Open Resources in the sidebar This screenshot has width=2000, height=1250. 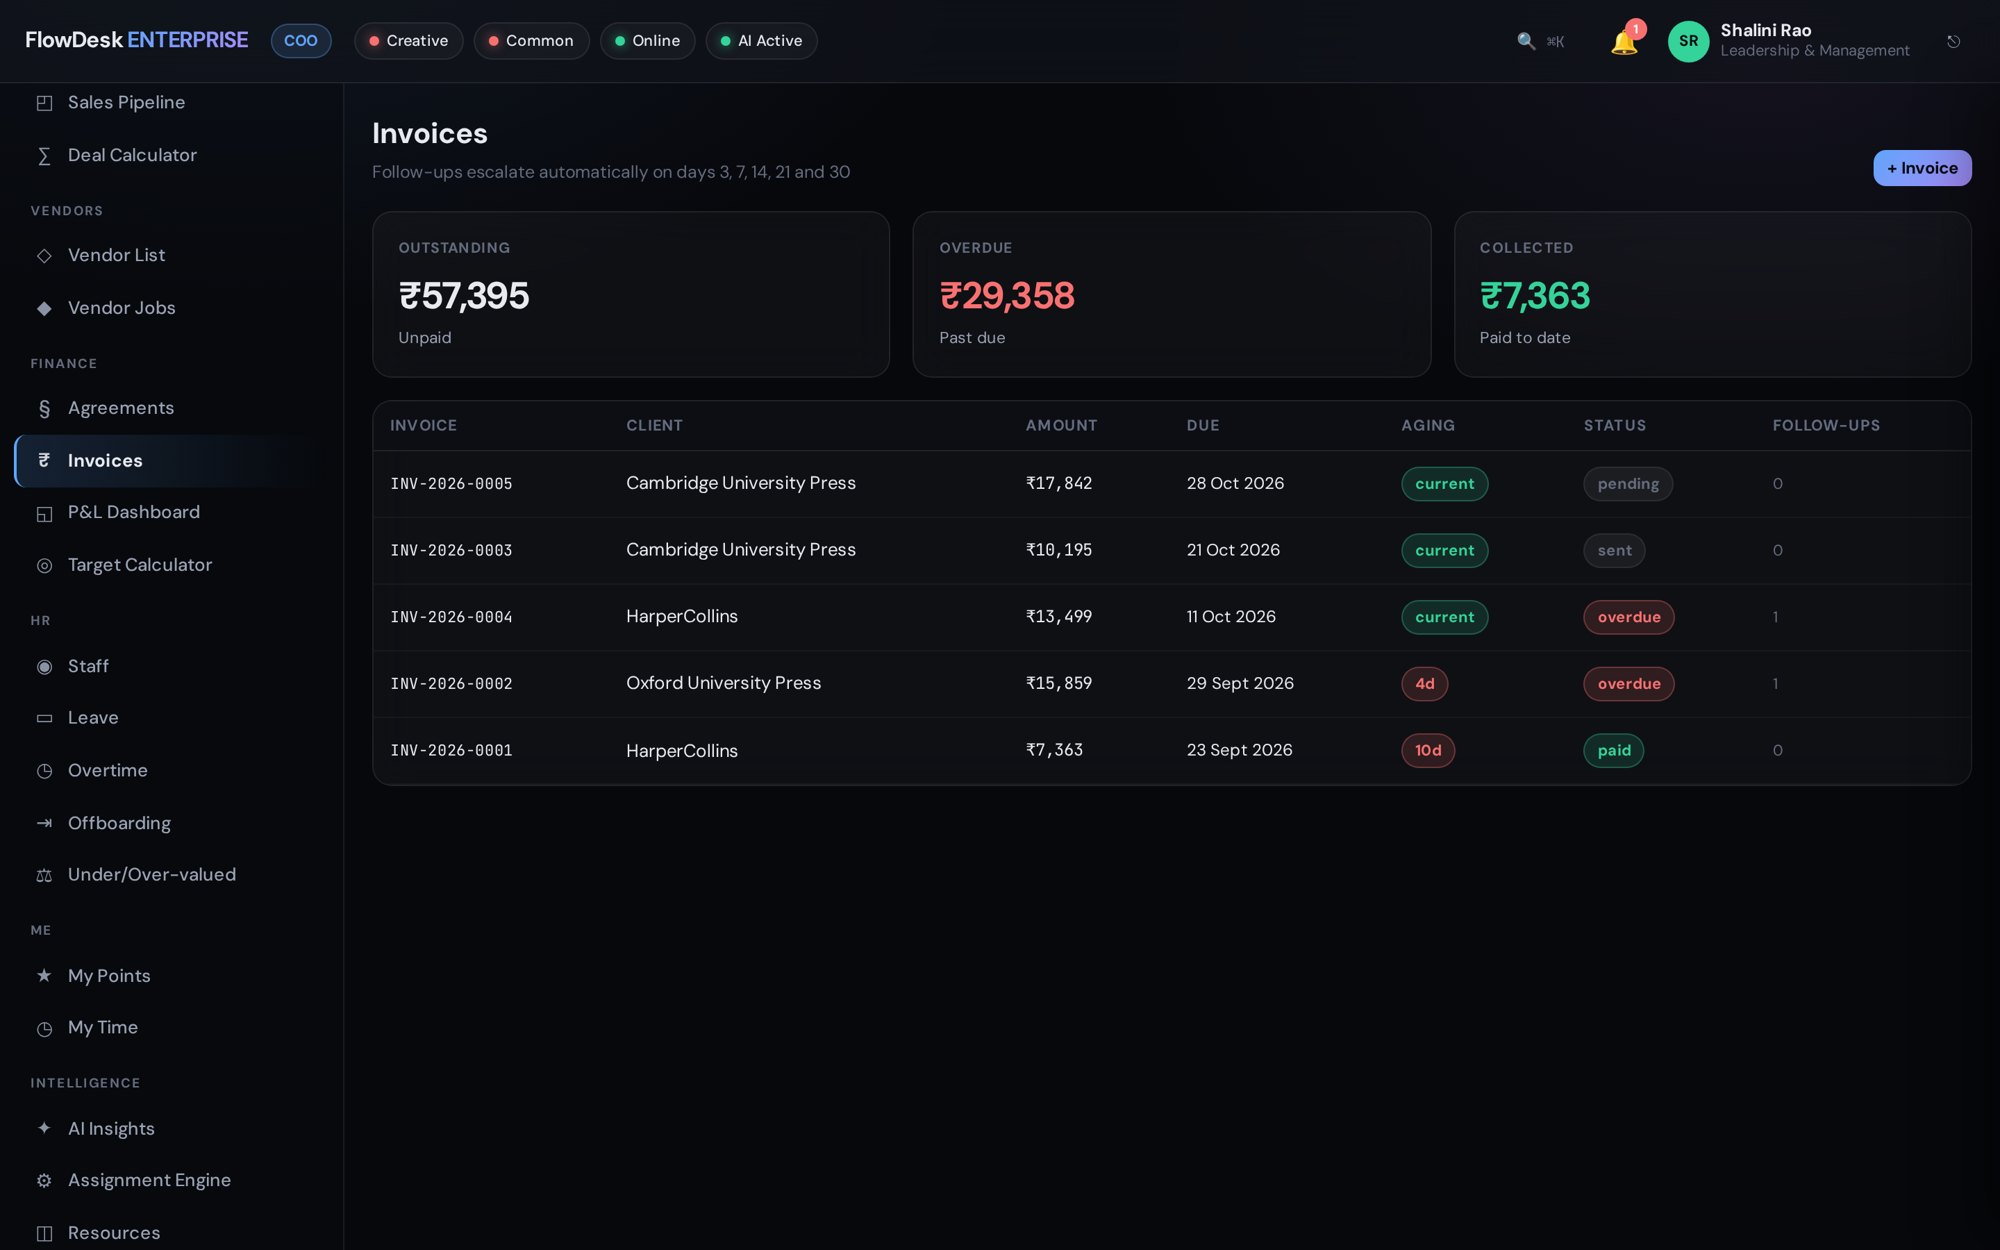point(171,1233)
